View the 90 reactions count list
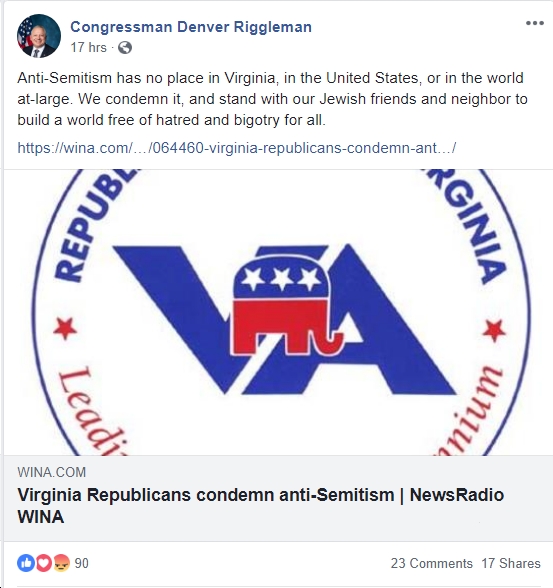This screenshot has height=588, width=553. (x=82, y=563)
